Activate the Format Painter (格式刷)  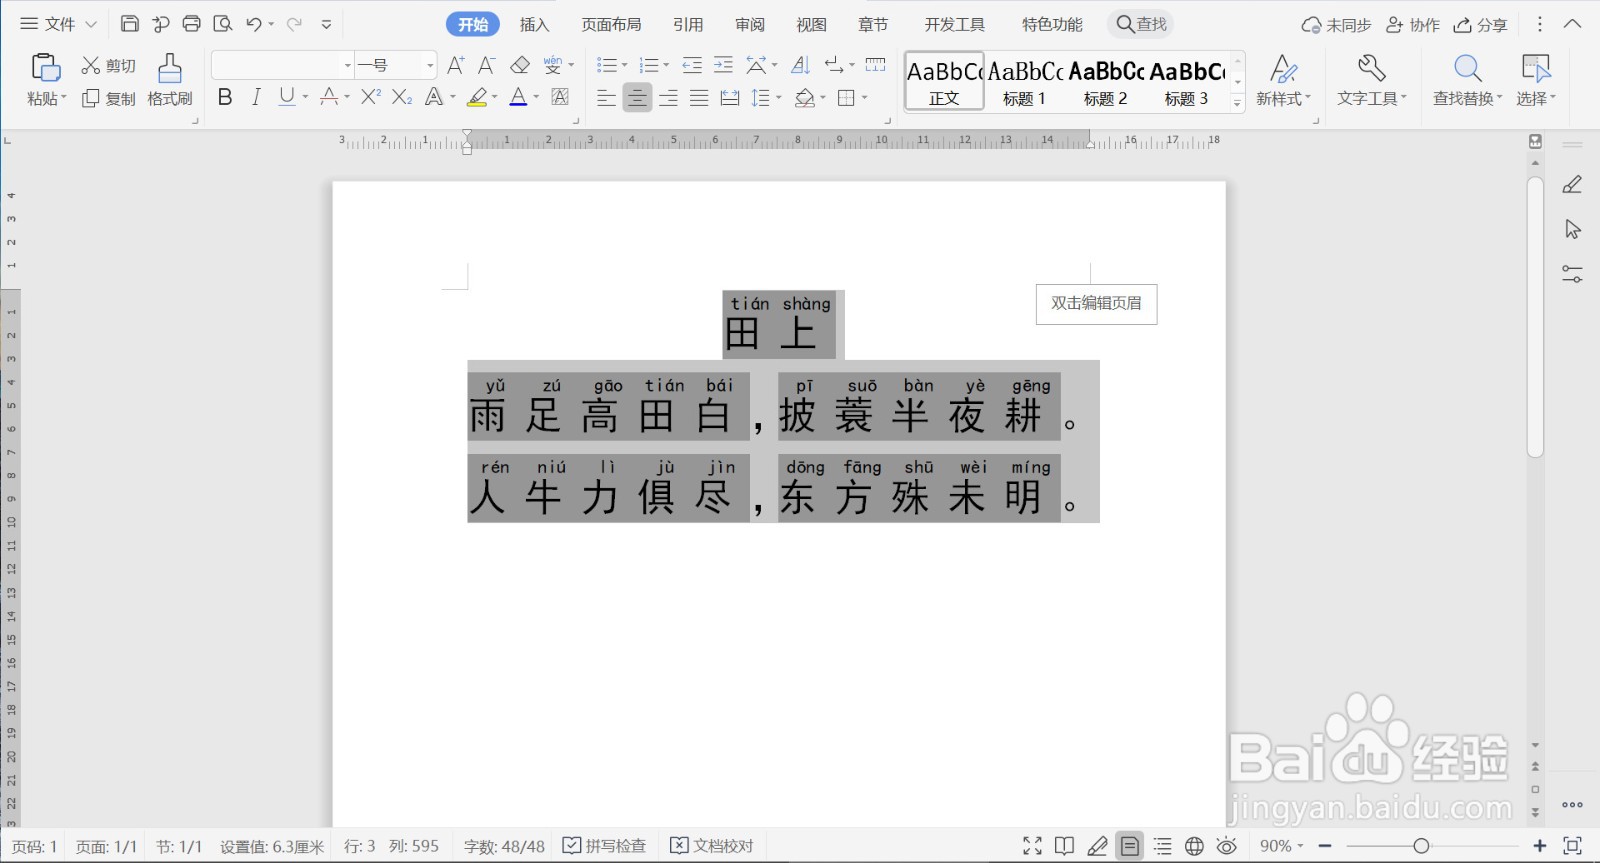(170, 80)
